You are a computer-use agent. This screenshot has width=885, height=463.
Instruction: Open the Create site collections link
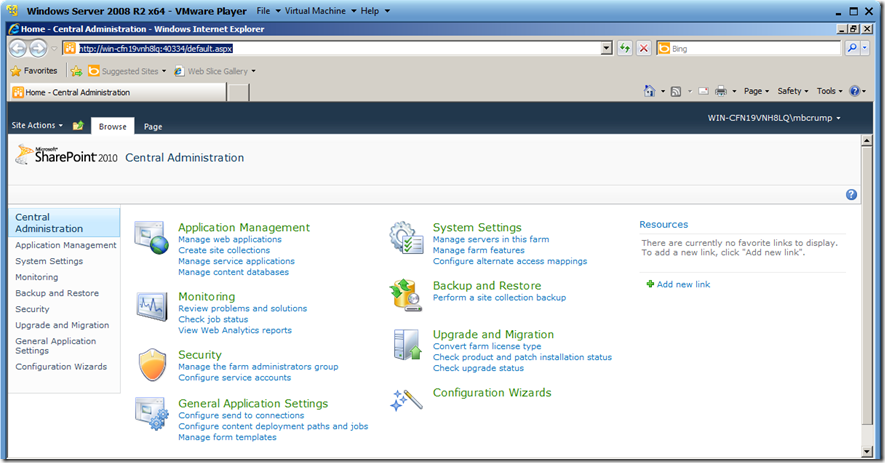(x=224, y=250)
